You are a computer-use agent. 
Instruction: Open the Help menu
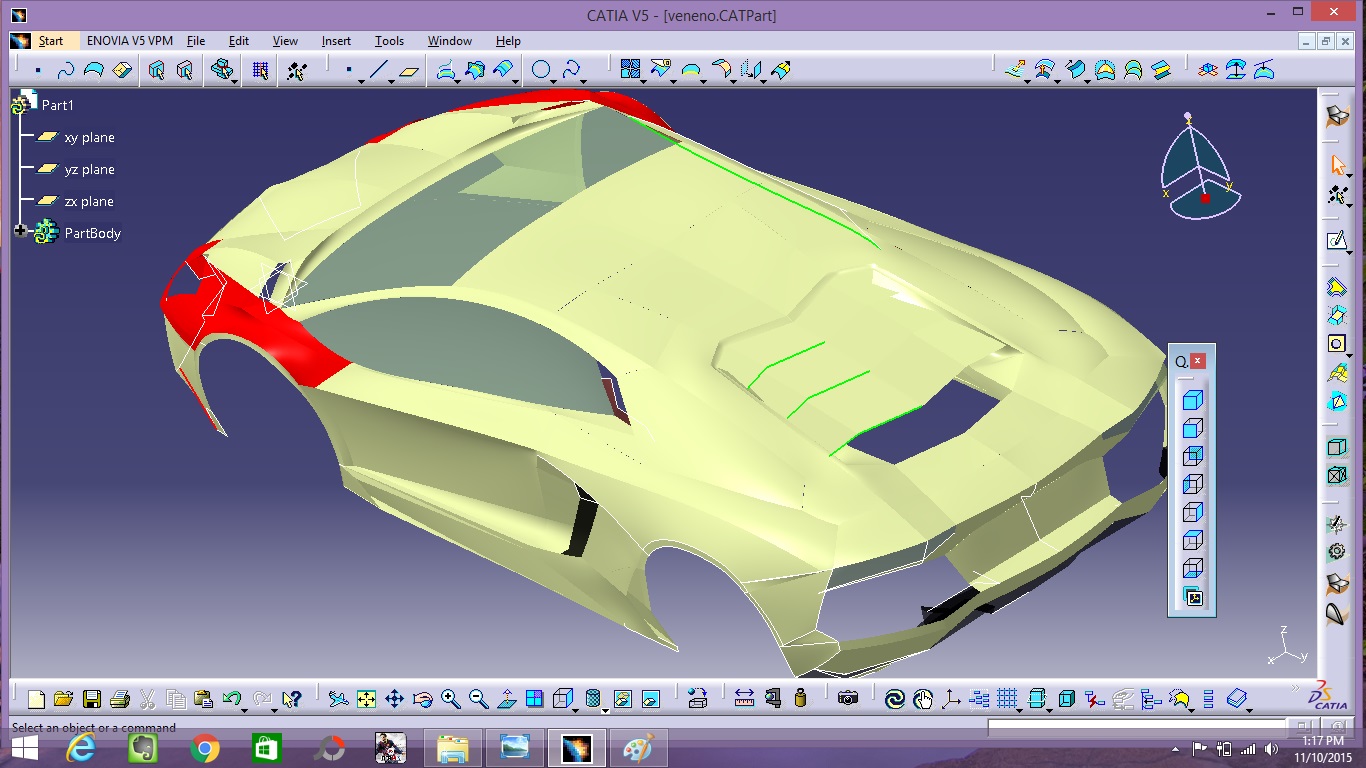coord(508,41)
